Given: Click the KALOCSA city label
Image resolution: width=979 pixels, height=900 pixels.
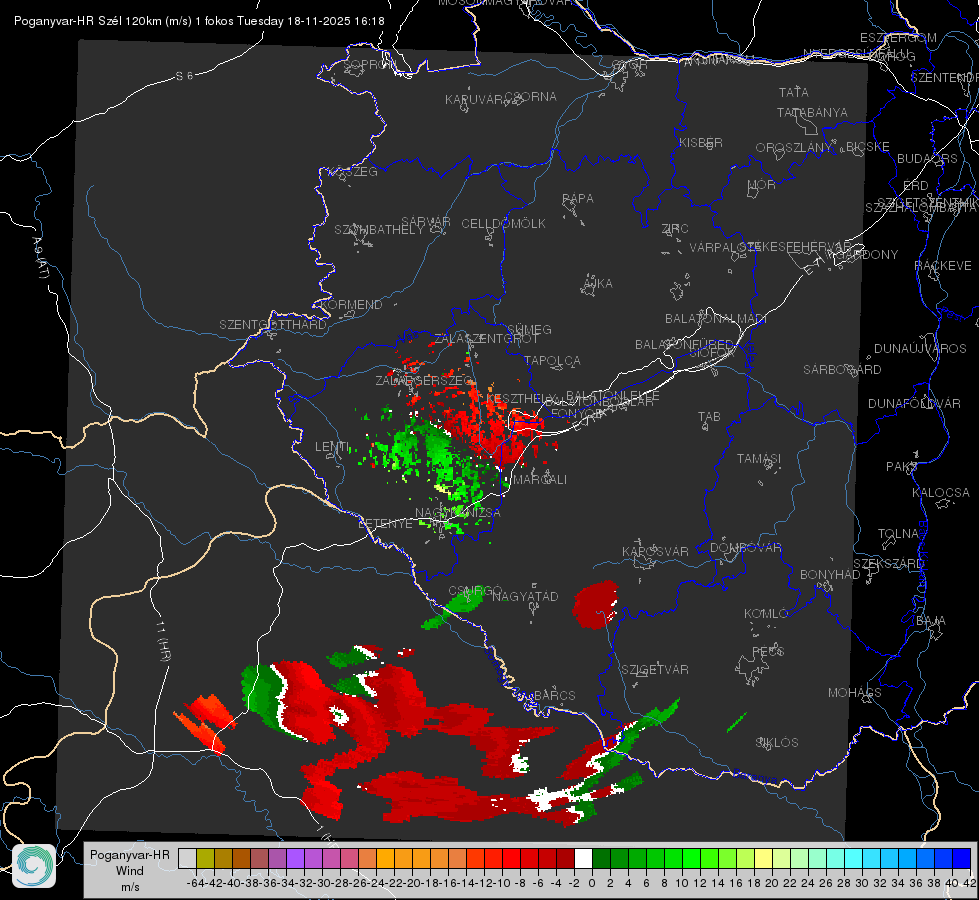Looking at the screenshot, I should 941,493.
